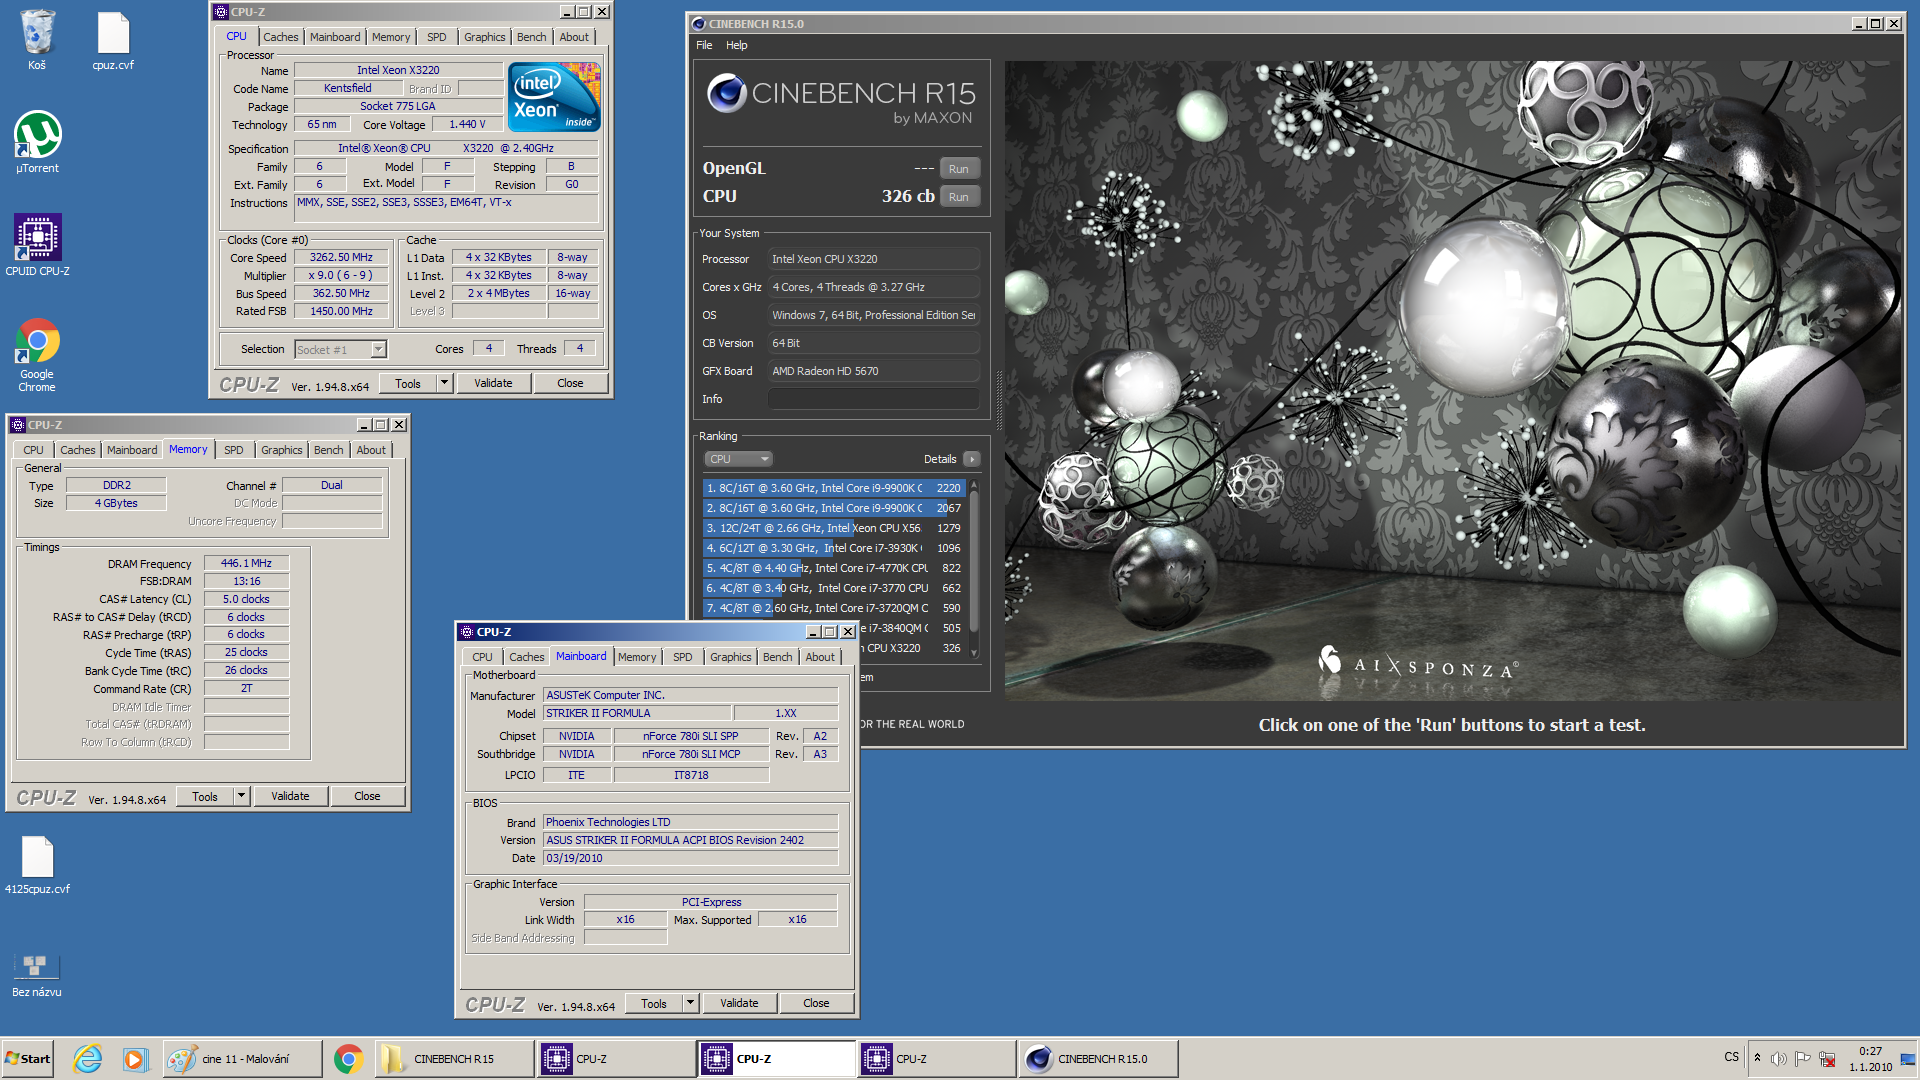The image size is (1920, 1080).
Task: Open Tools dropdown arrow in Memory tab window
Action: pos(241,796)
